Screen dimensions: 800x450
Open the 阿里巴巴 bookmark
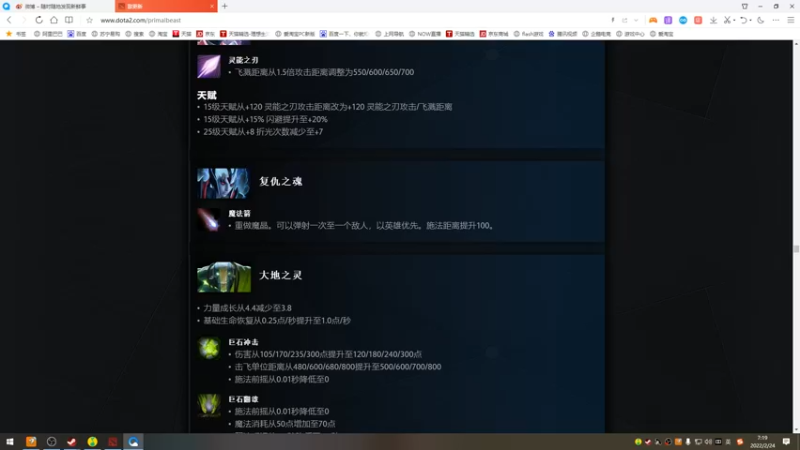(48, 34)
